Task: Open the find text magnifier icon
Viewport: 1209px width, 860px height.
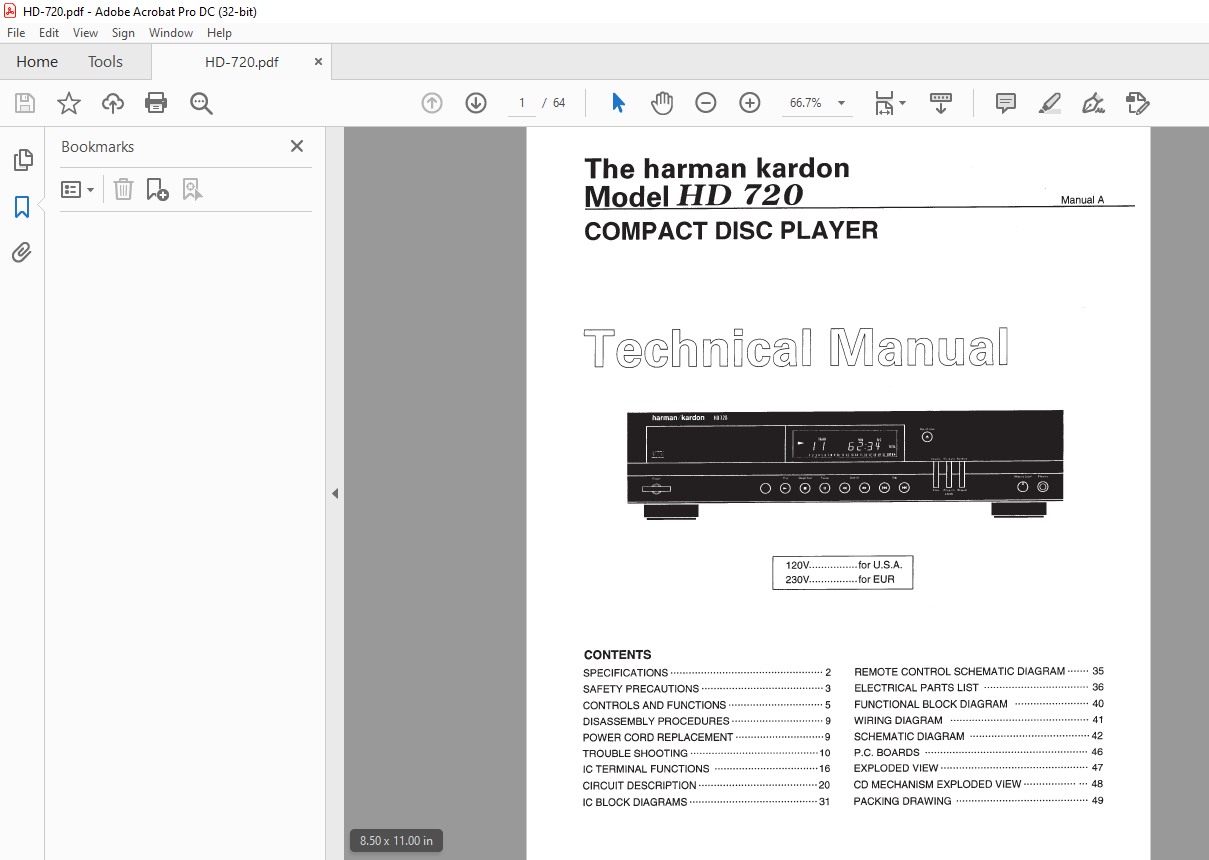Action: tap(201, 103)
